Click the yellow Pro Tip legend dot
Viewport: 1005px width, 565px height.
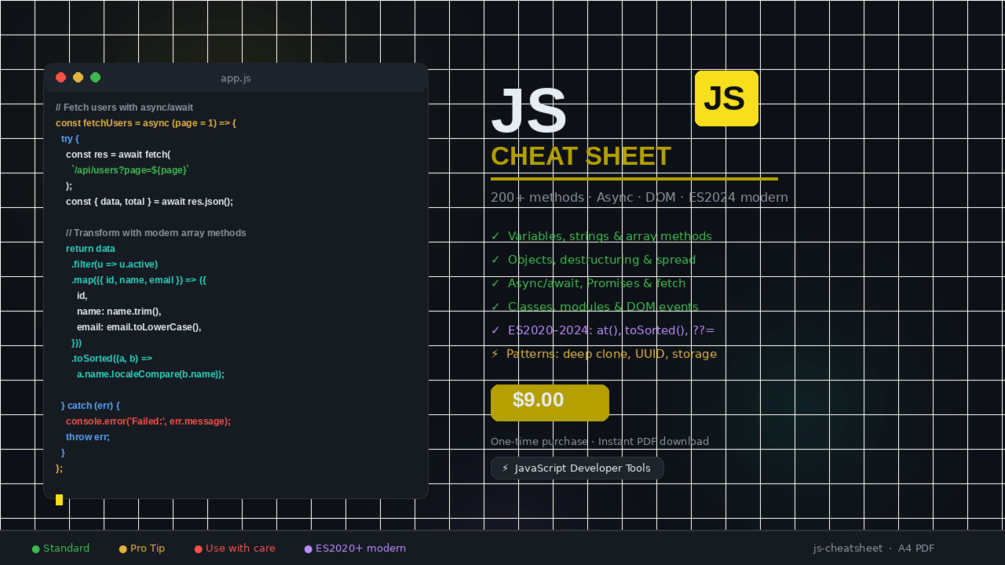(123, 549)
